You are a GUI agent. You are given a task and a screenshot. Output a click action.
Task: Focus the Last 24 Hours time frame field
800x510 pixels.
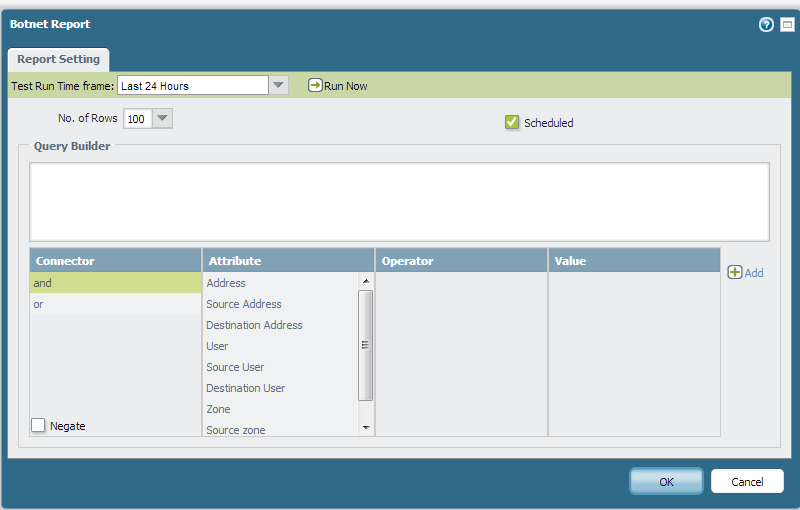click(193, 85)
